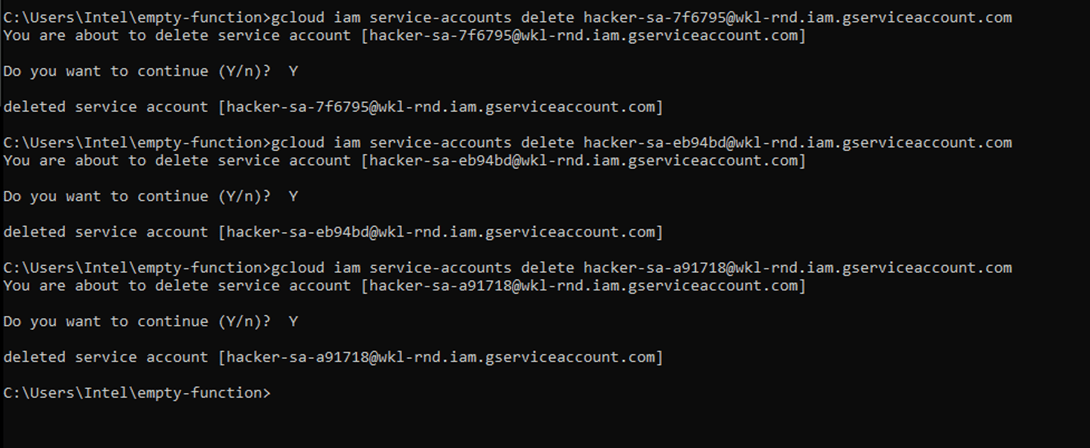1090x448 pixels.
Task: Click hacker-sa-eb94bd email in the second gcloud command
Action: [x=797, y=143]
